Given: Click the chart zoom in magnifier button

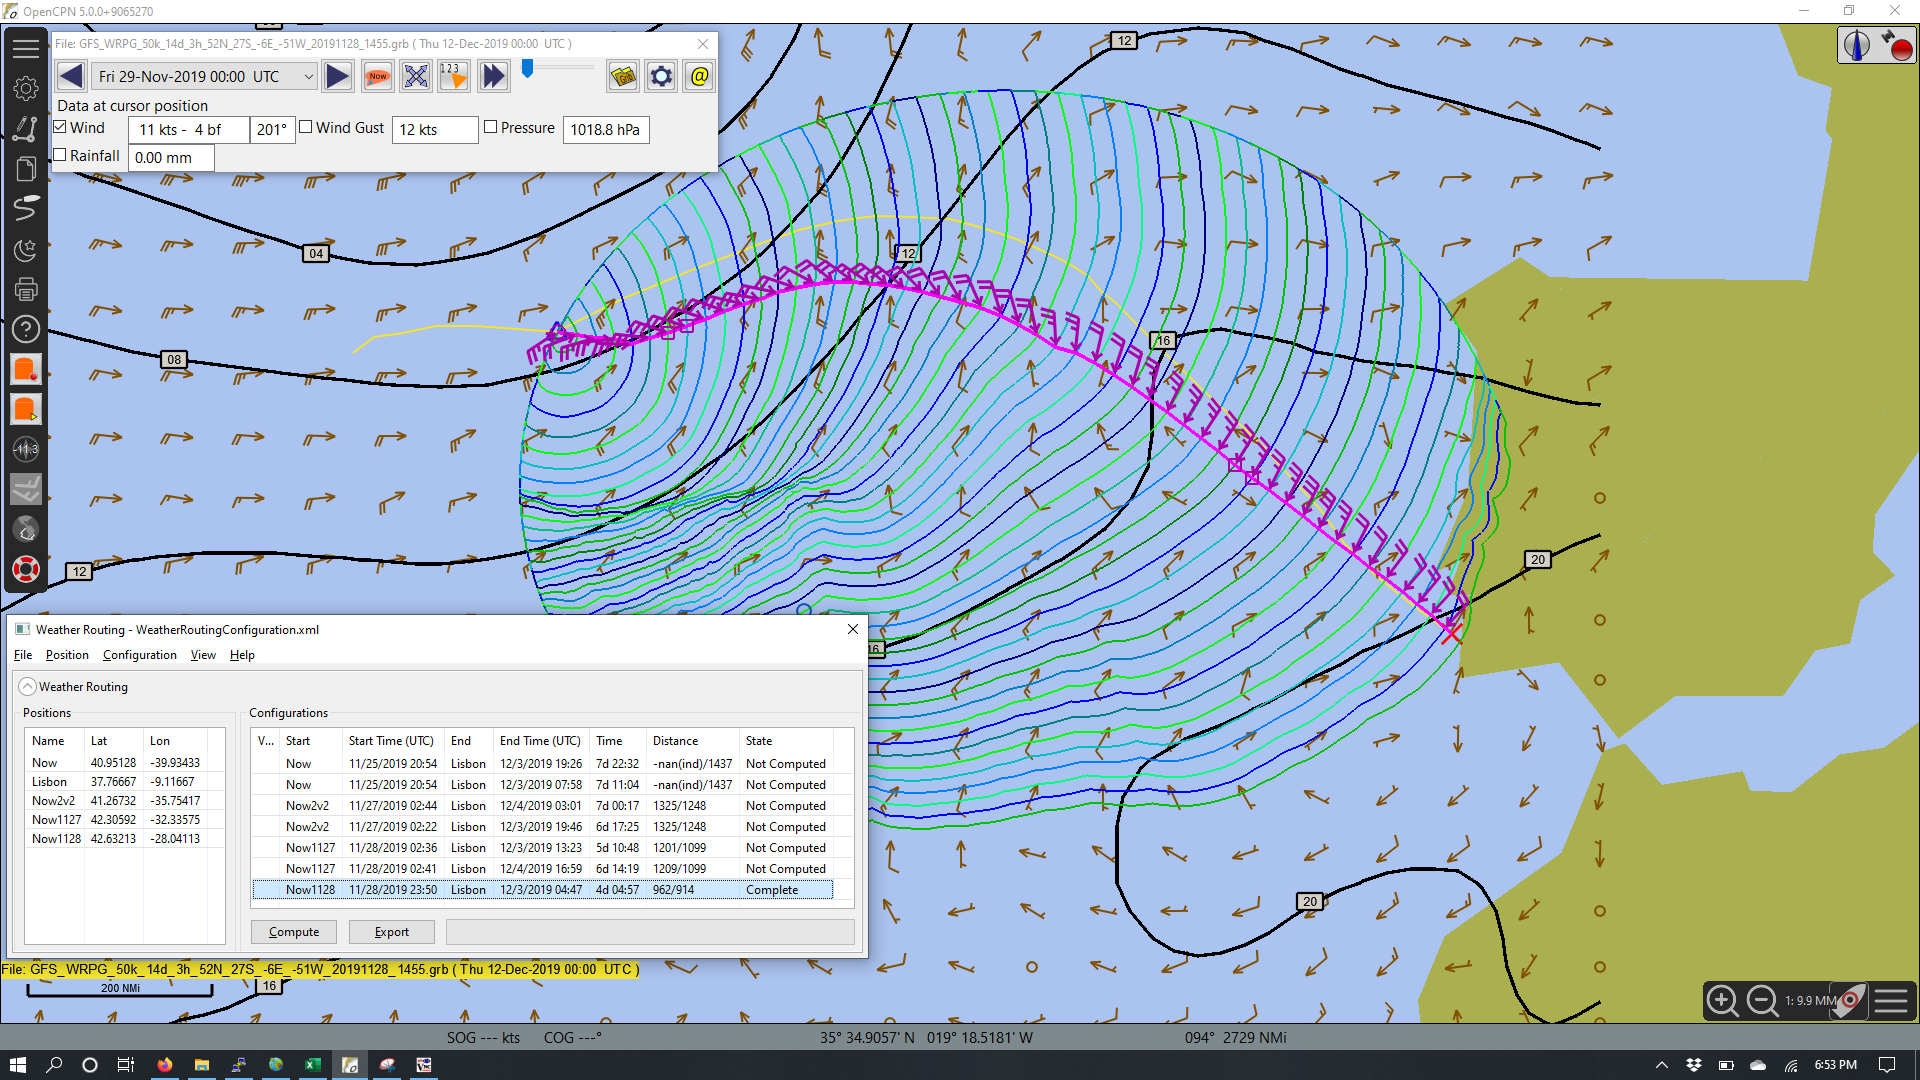Looking at the screenshot, I should coord(1722,1000).
